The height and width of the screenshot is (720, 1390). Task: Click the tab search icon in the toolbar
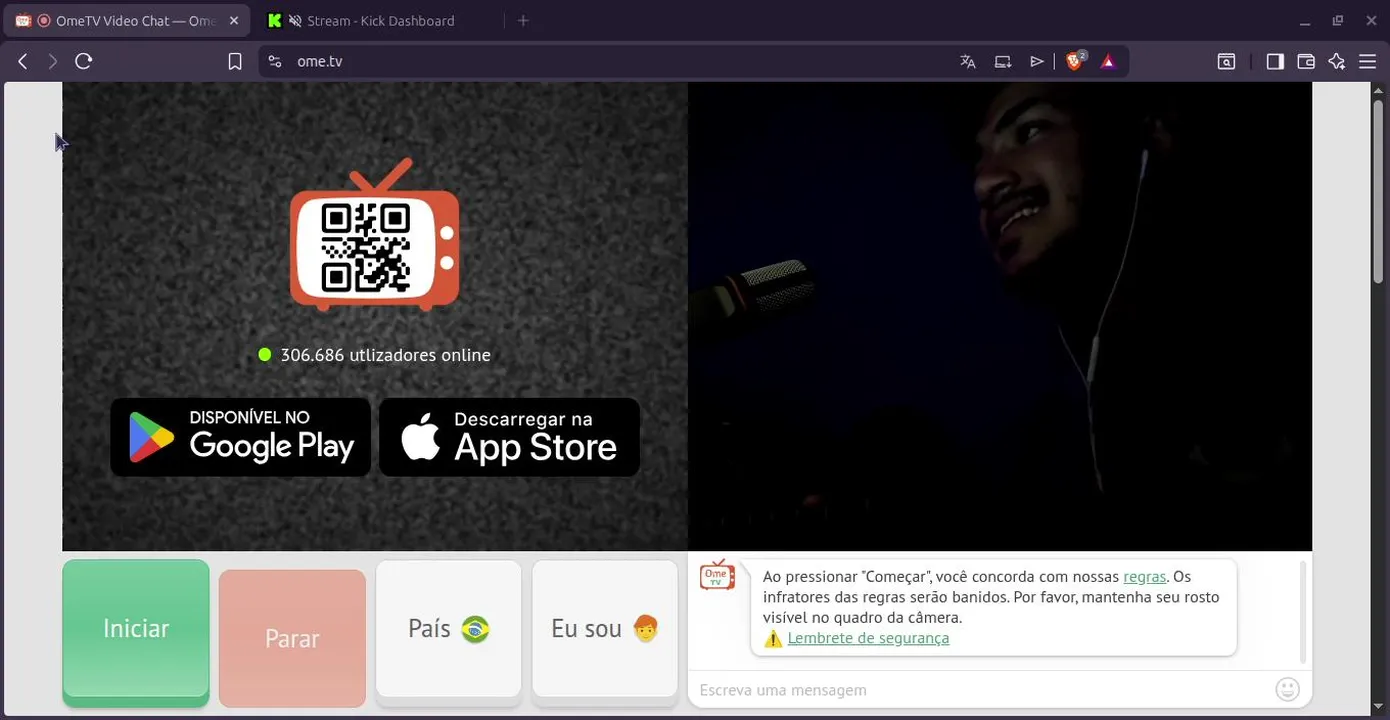[1226, 61]
